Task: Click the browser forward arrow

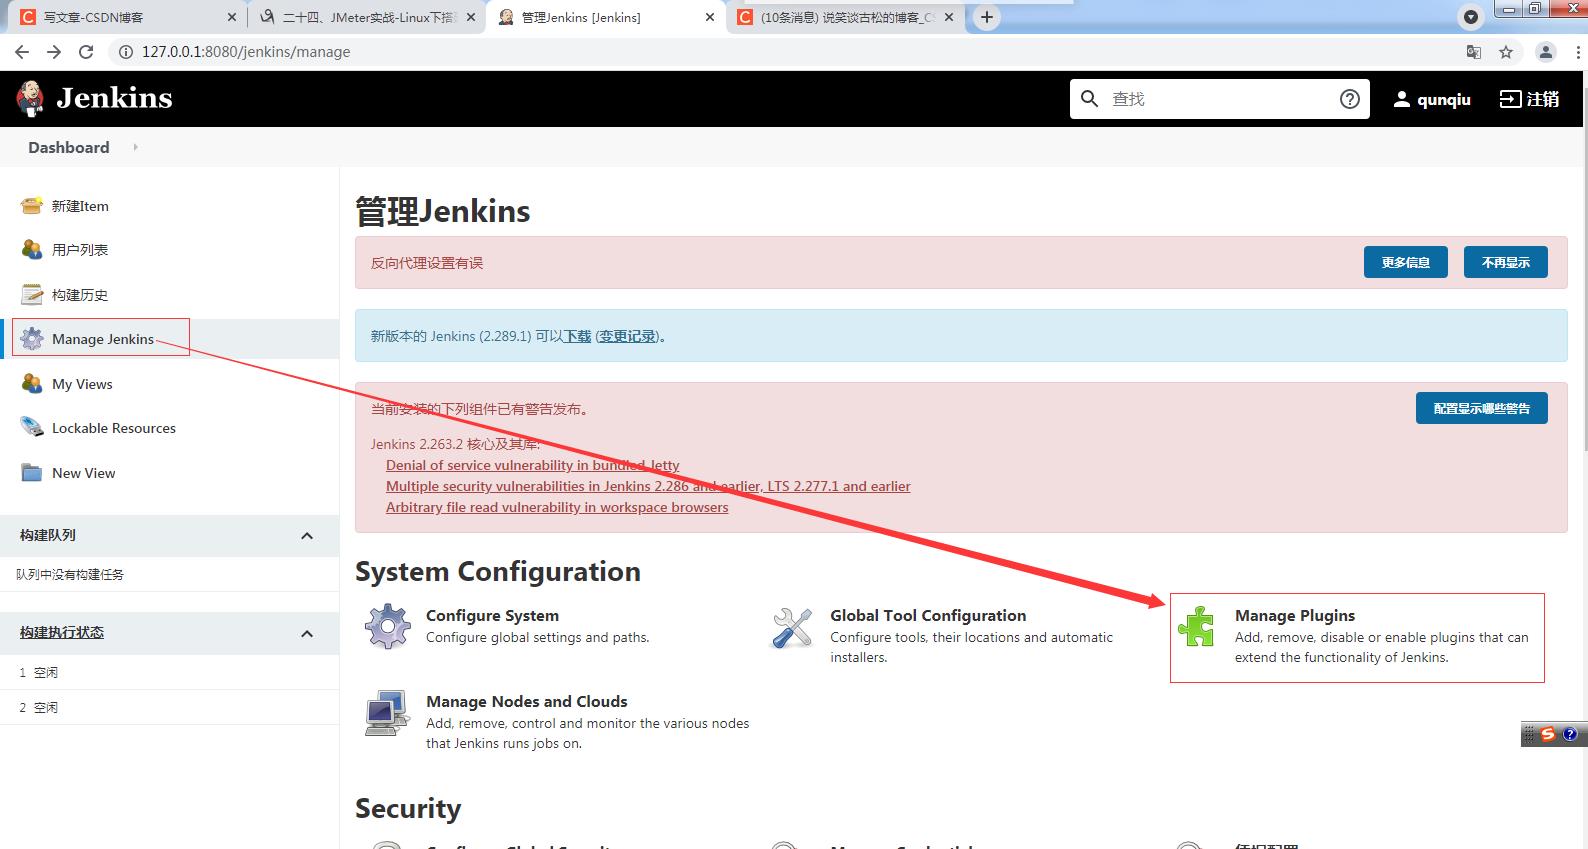Action: pyautogui.click(x=54, y=52)
